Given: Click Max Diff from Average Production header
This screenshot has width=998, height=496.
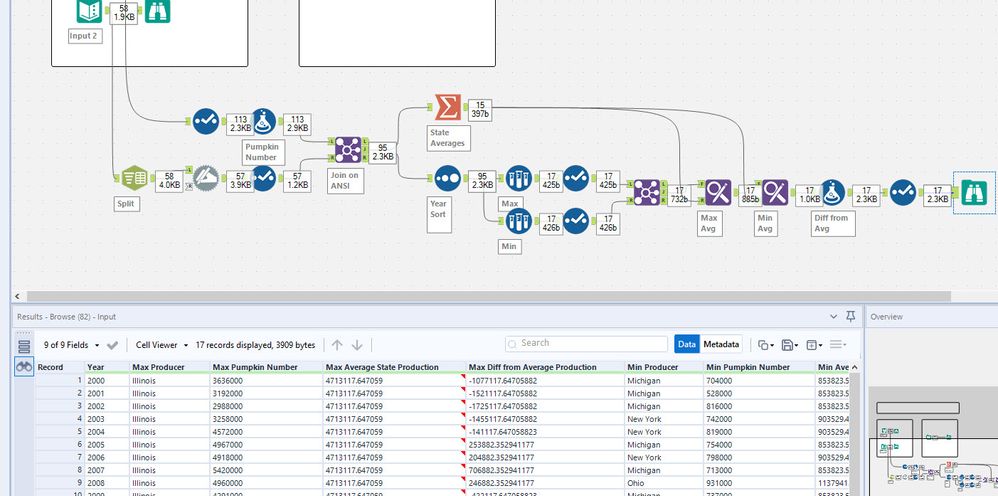Looking at the screenshot, I should coord(545,367).
